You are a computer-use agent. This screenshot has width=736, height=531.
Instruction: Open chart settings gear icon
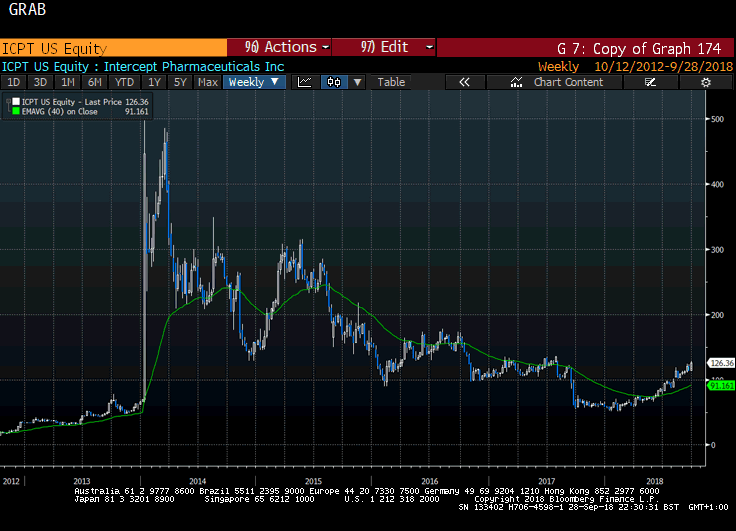705,82
